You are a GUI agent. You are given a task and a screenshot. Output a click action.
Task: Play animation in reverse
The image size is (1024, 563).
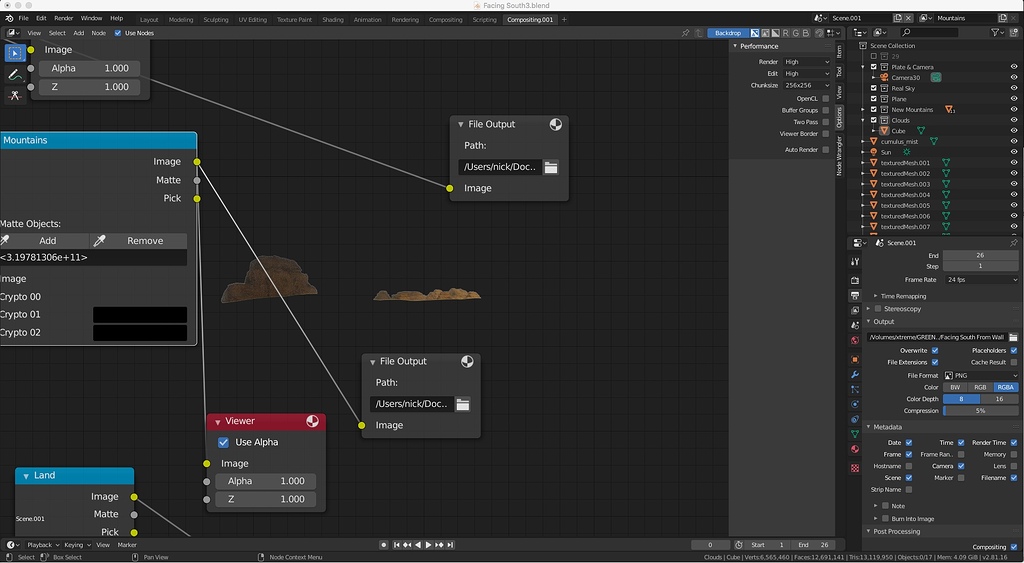[418, 545]
